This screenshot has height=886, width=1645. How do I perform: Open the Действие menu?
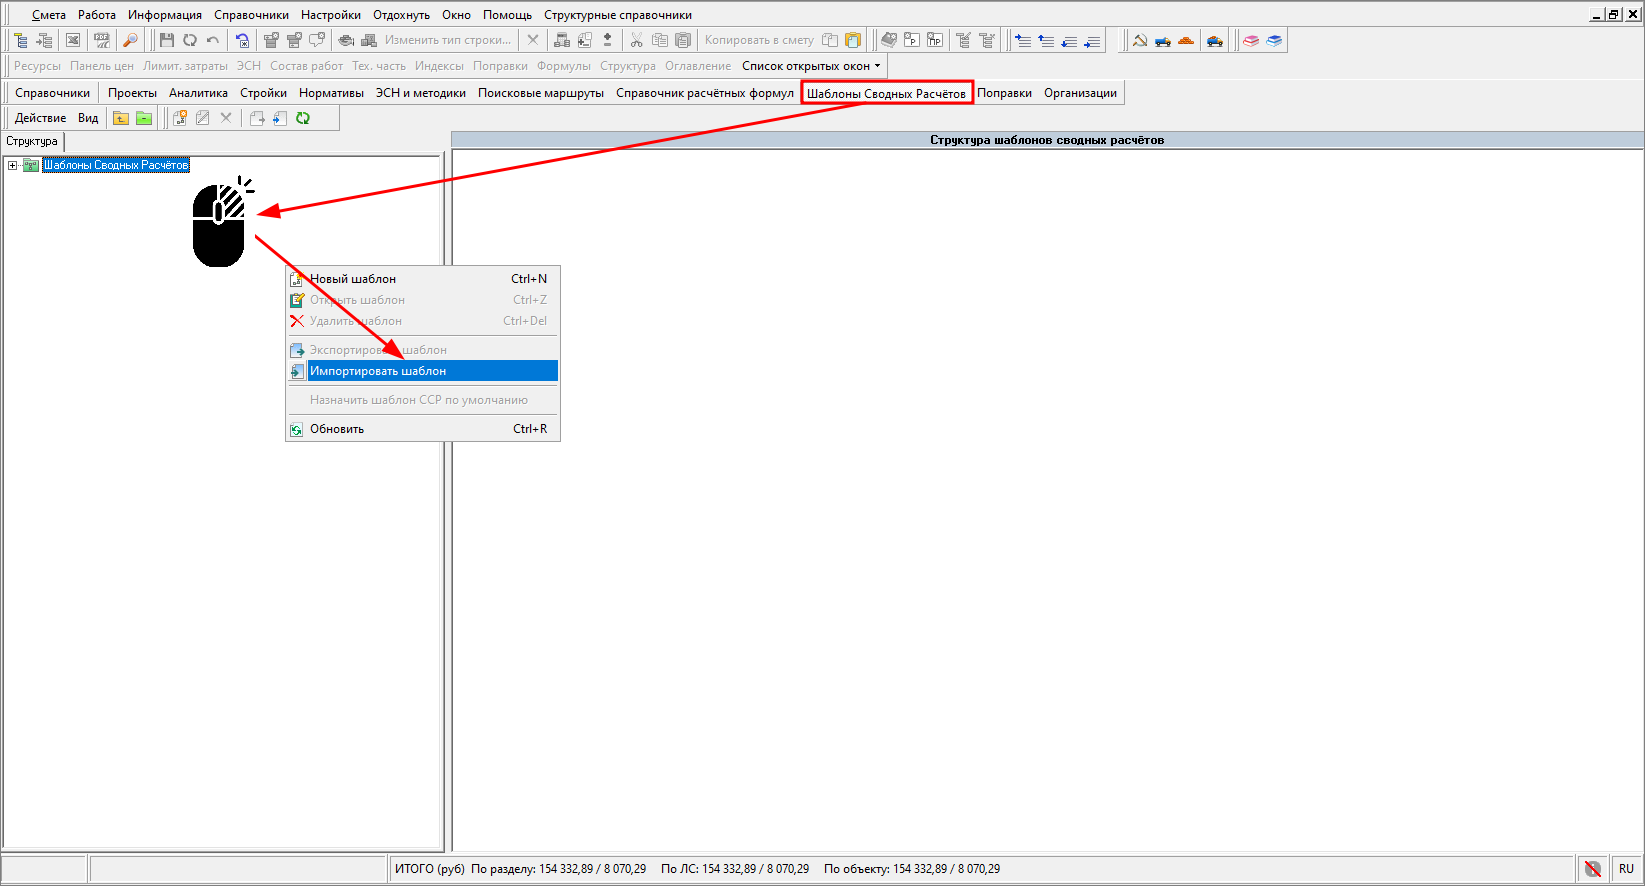(x=40, y=118)
